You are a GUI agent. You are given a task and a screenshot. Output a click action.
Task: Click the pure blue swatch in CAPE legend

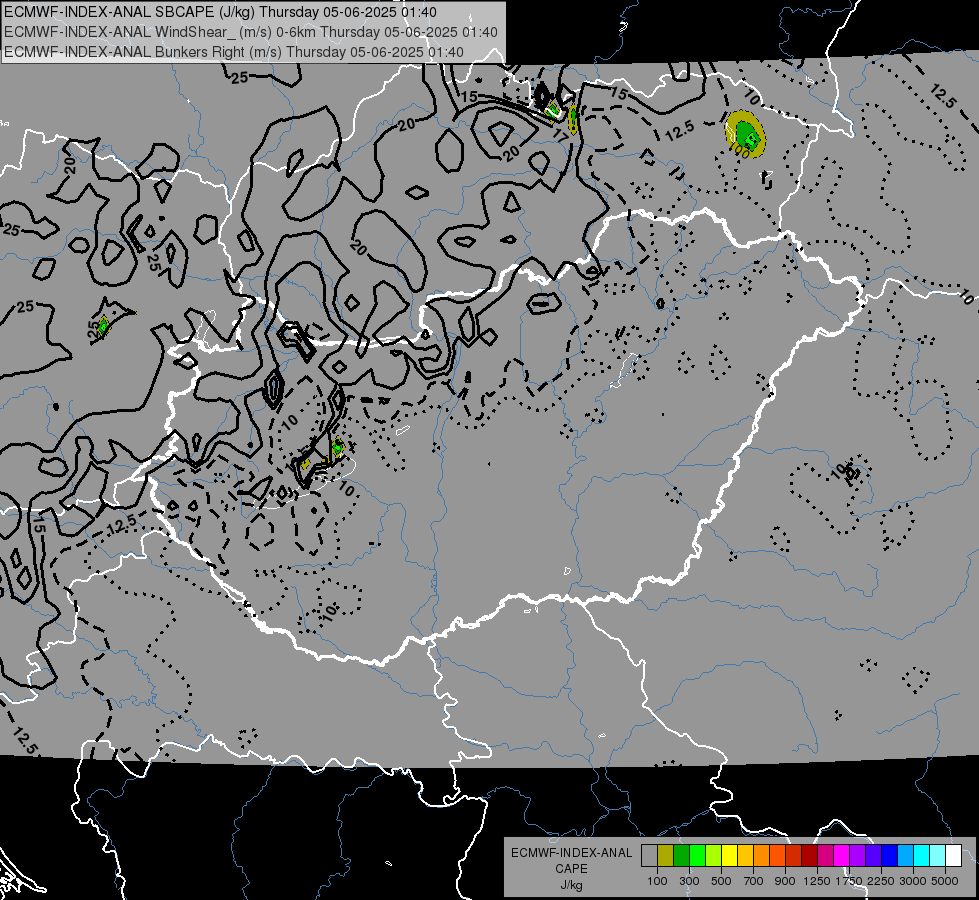pyautogui.click(x=890, y=856)
